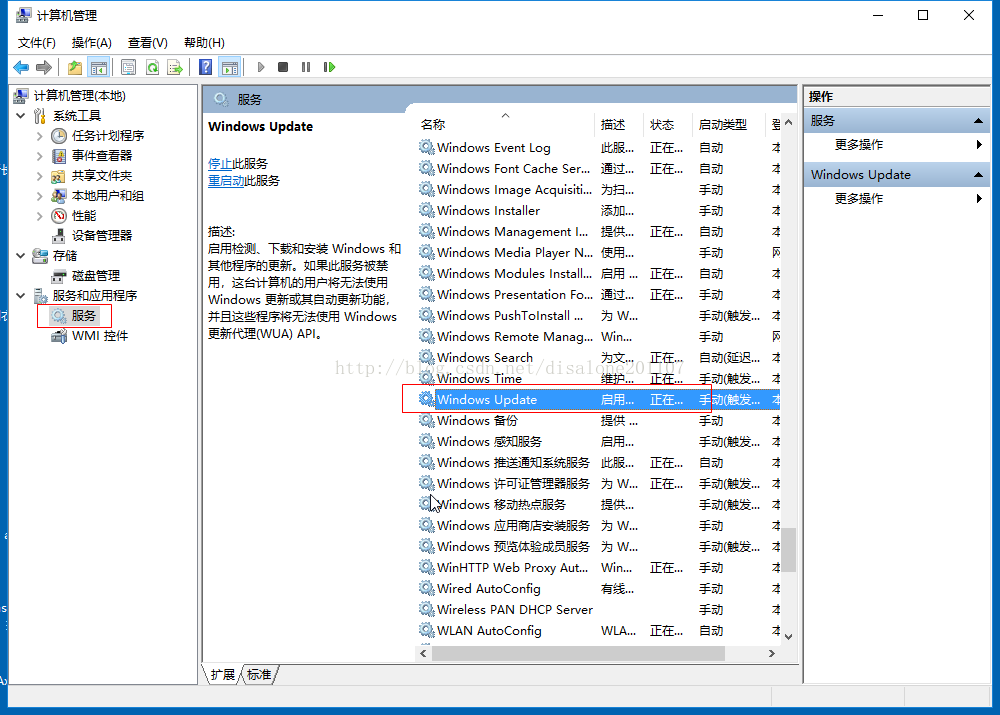Open 更多操作 submenu under Windows Update
Screen dimensions: 1000x715
897,198
